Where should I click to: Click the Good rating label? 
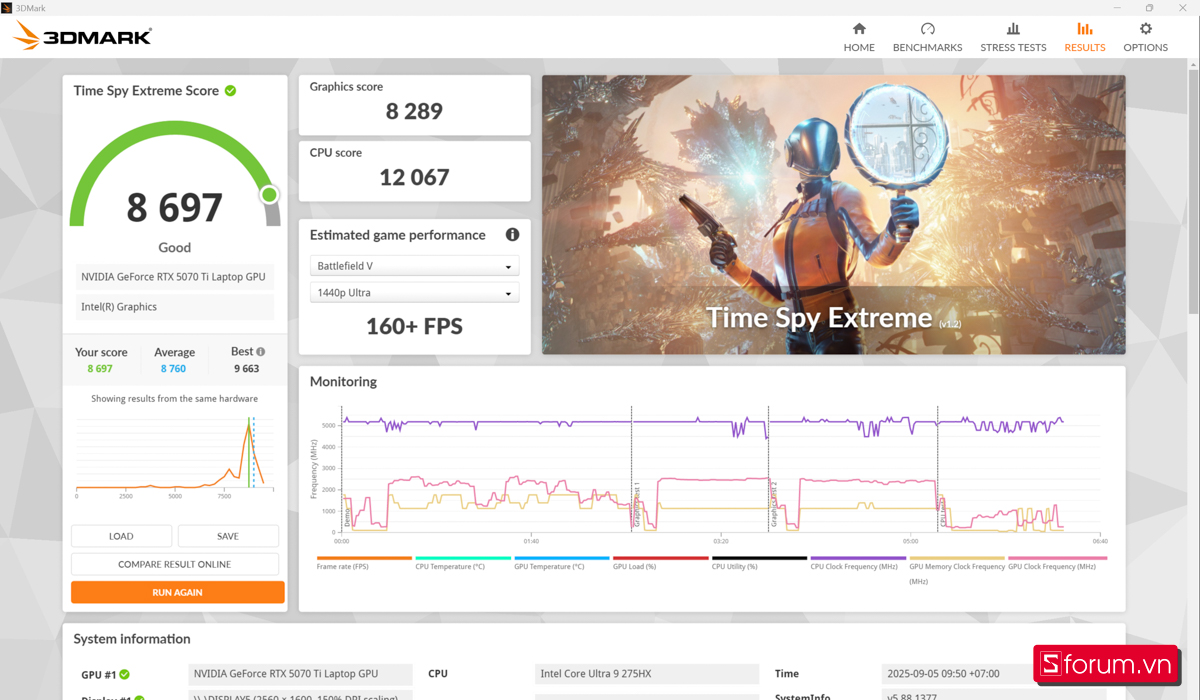pyautogui.click(x=174, y=247)
